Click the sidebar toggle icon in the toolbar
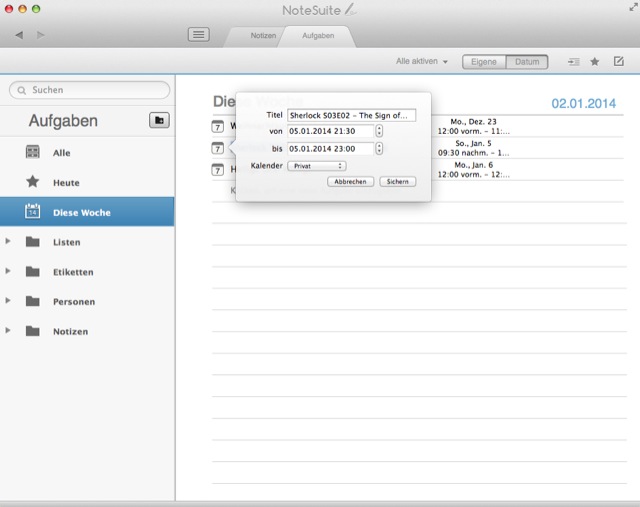Image resolution: width=640 pixels, height=507 pixels. click(x=199, y=35)
